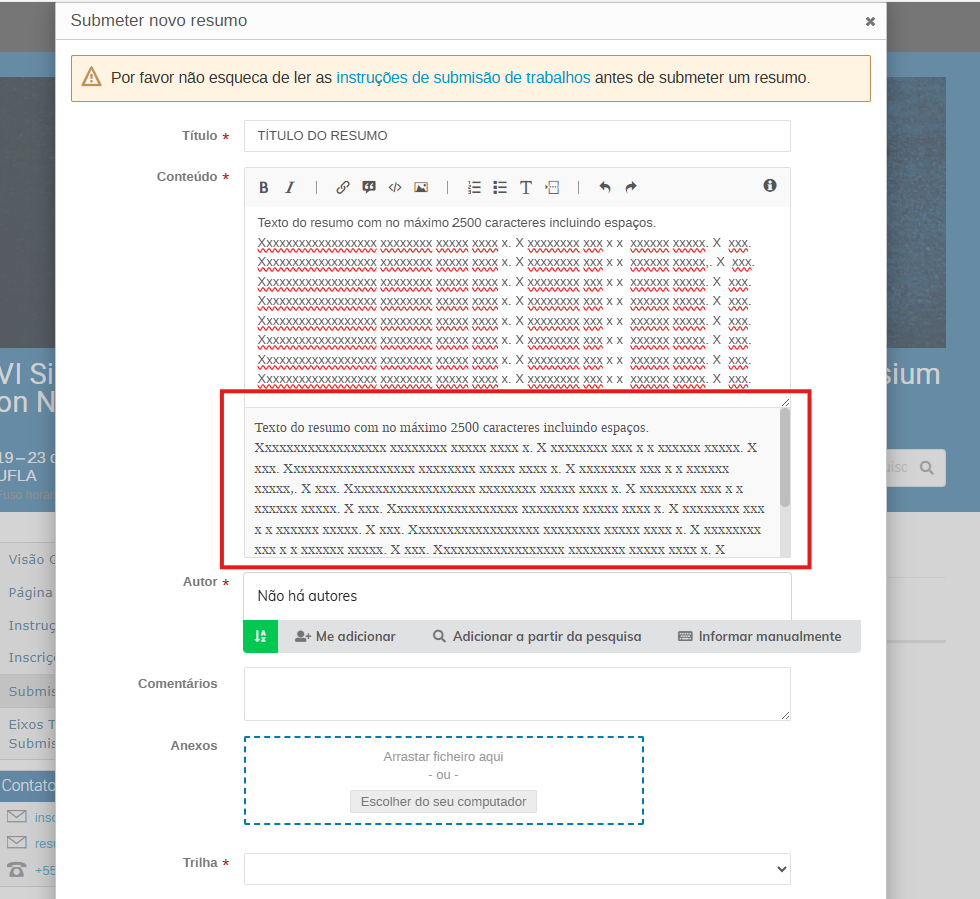Redo the last edit
The height and width of the screenshot is (899, 980).
point(631,187)
